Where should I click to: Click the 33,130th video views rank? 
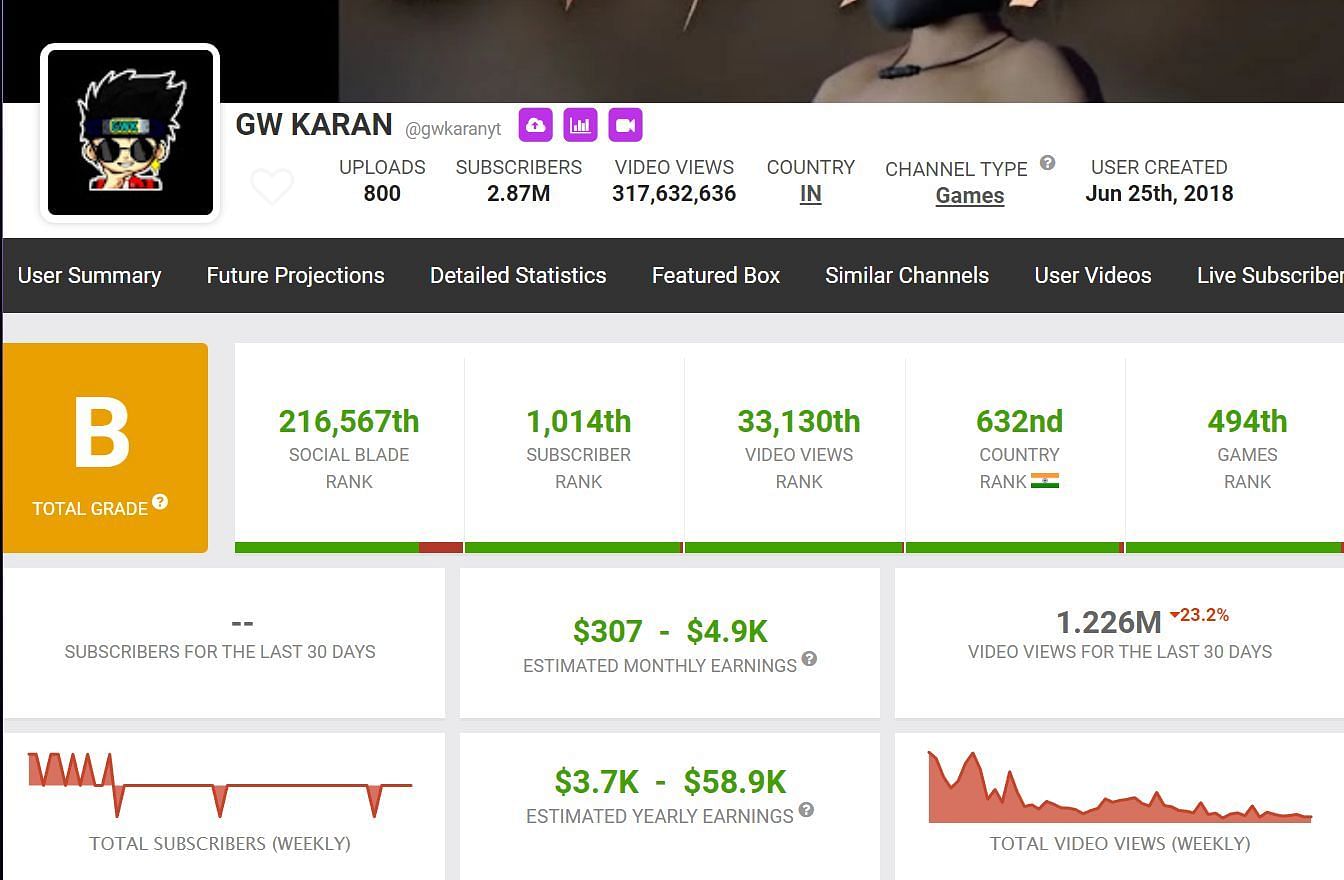pyautogui.click(x=799, y=421)
